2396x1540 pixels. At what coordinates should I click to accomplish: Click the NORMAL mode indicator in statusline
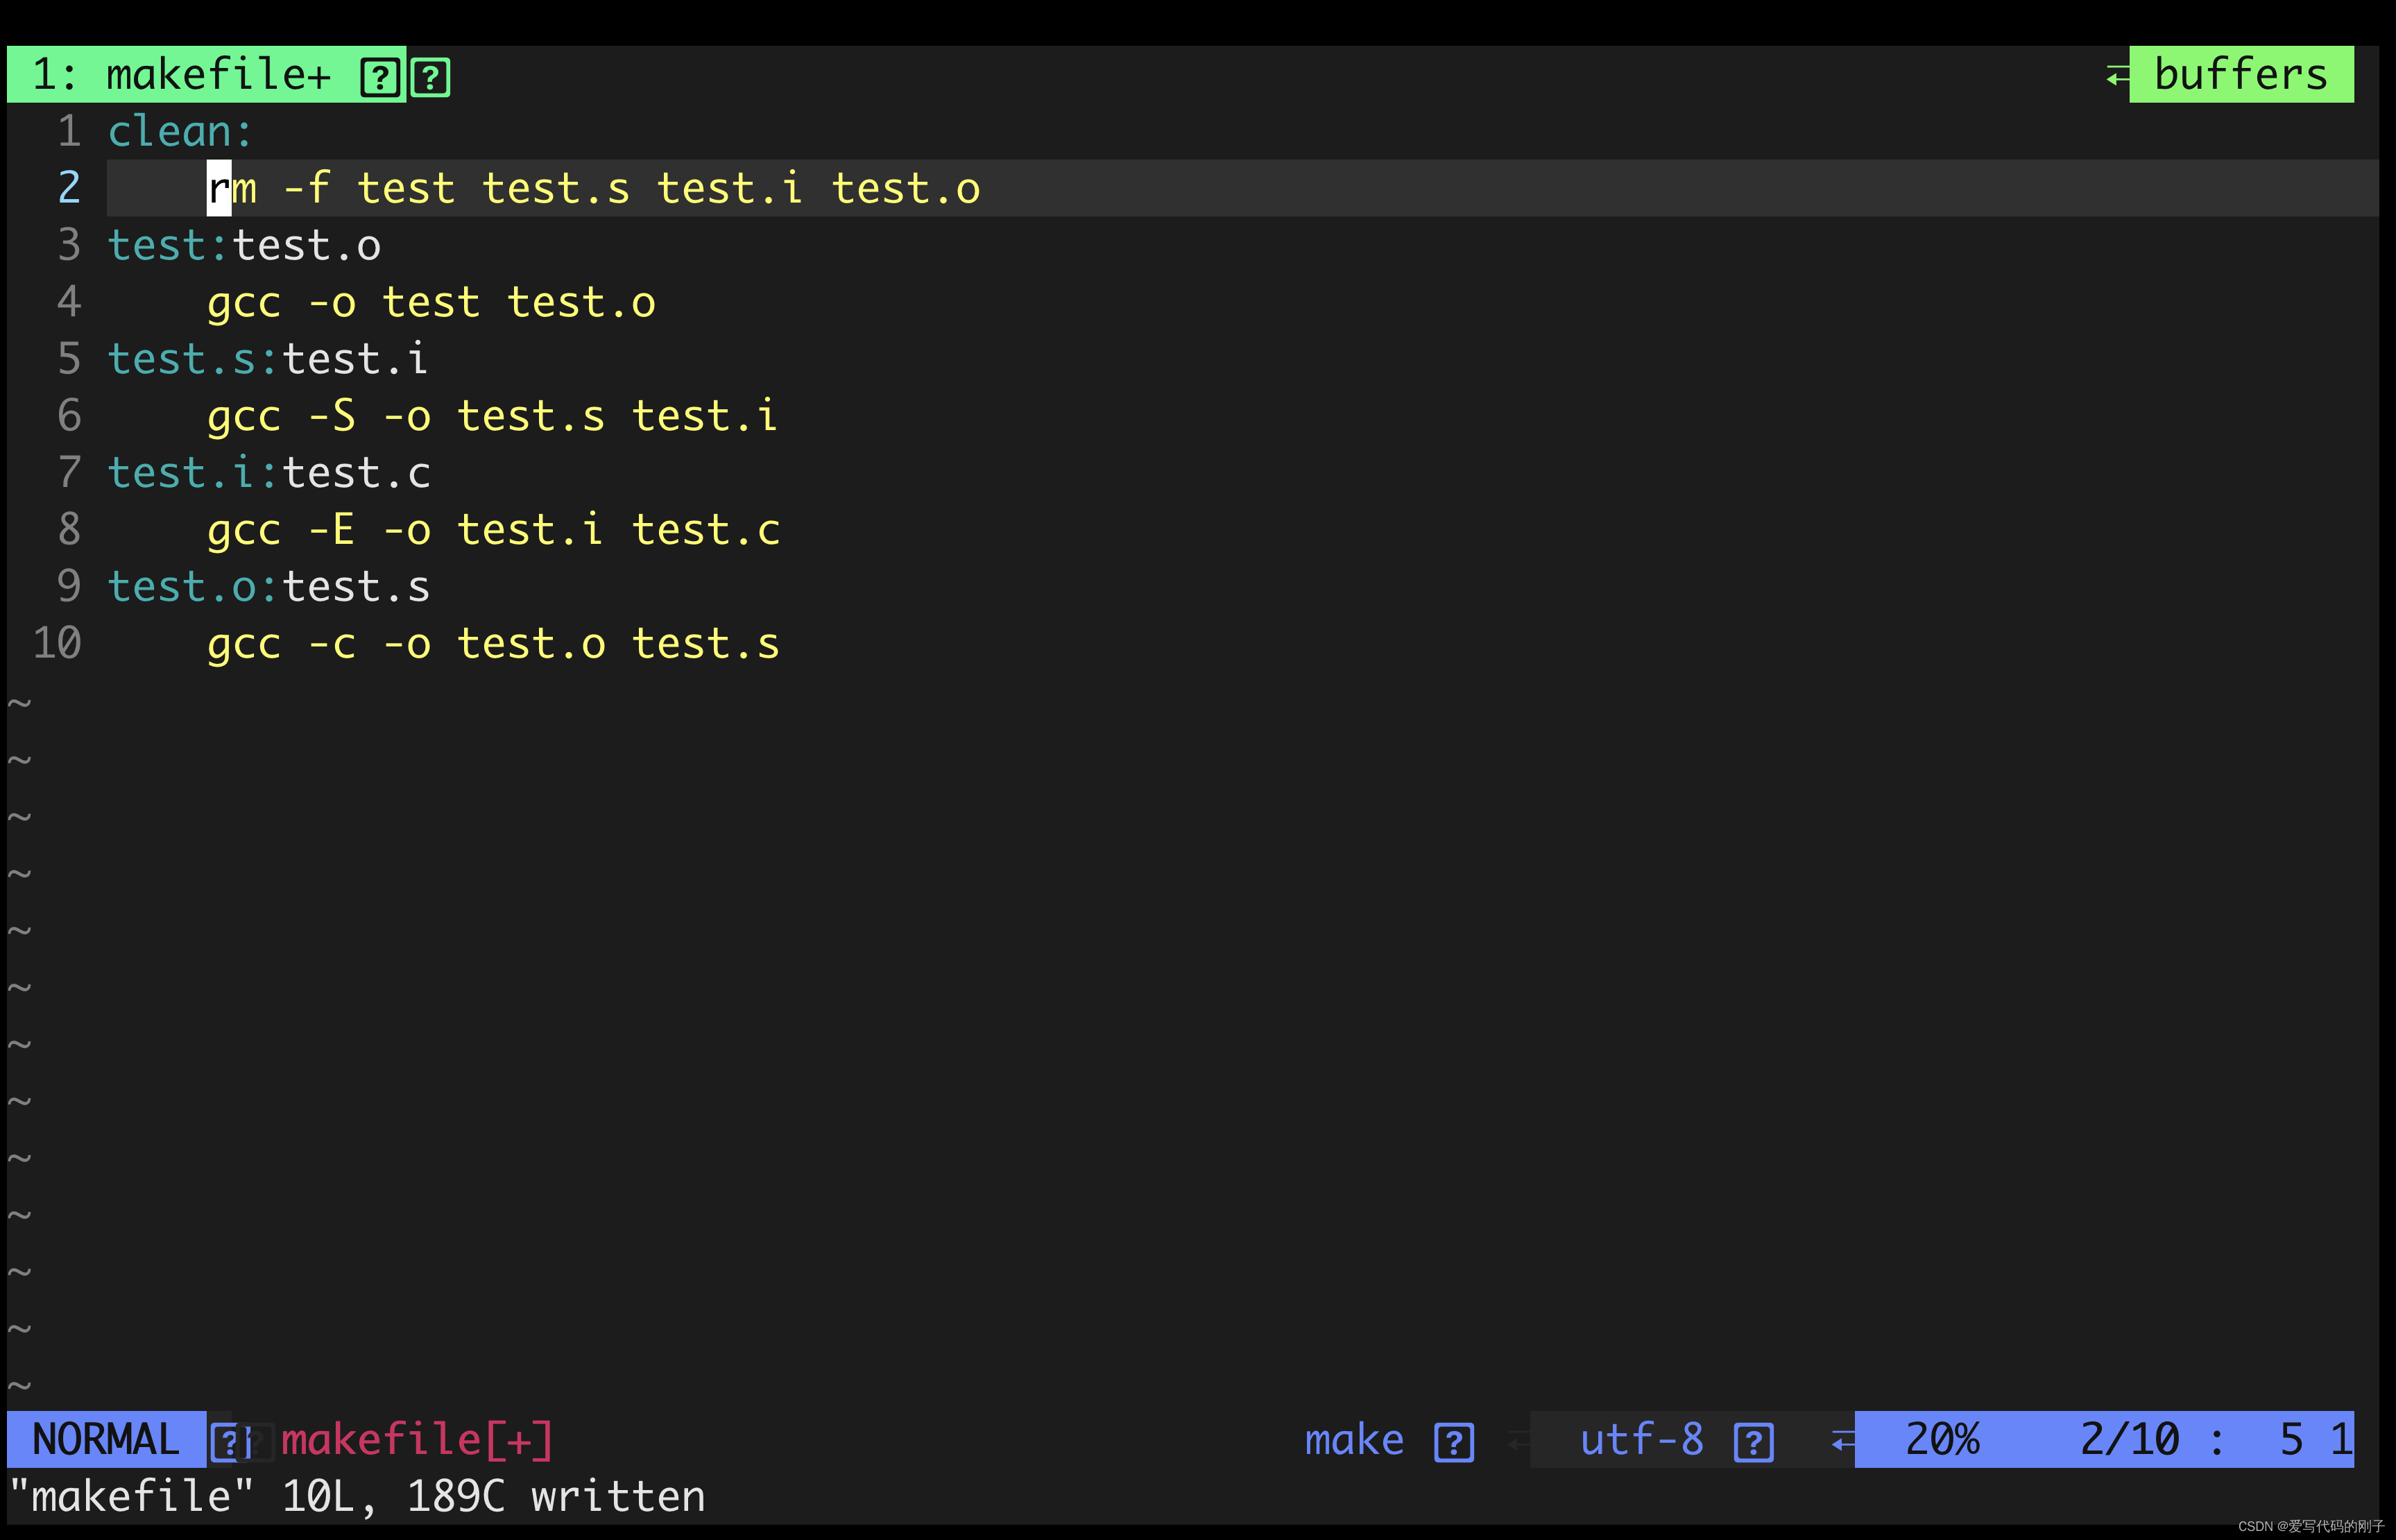coord(106,1440)
